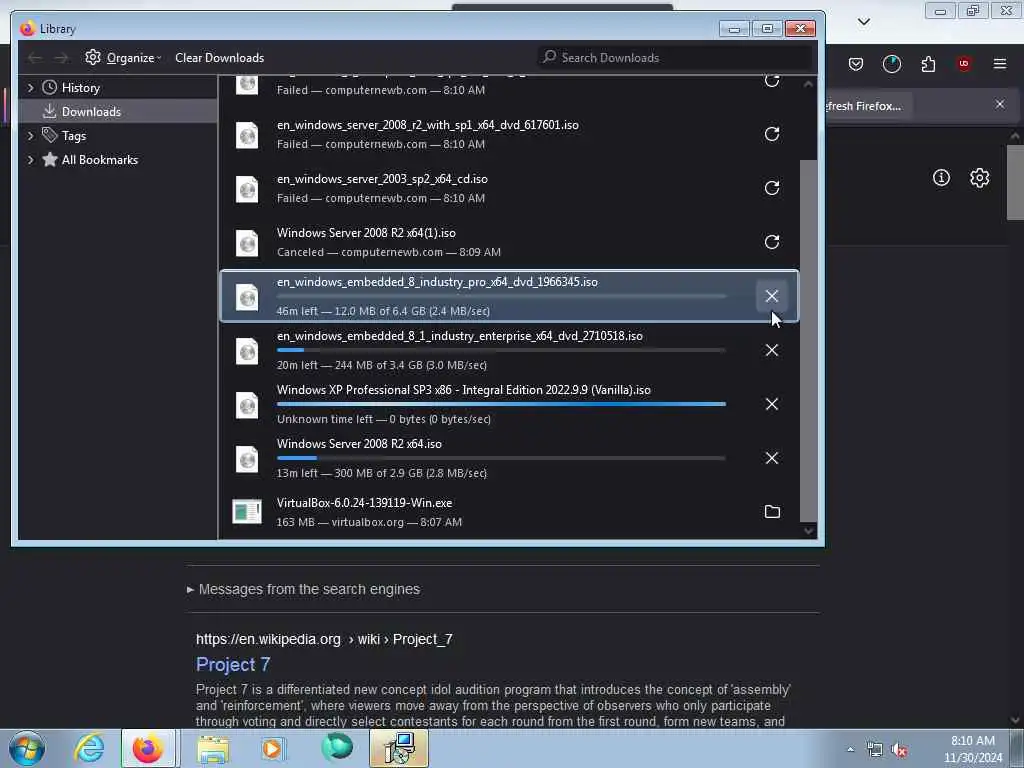Image resolution: width=1024 pixels, height=768 pixels.
Task: Cancel the en_windows_embedded_8_industry_pro download
Action: click(x=771, y=296)
